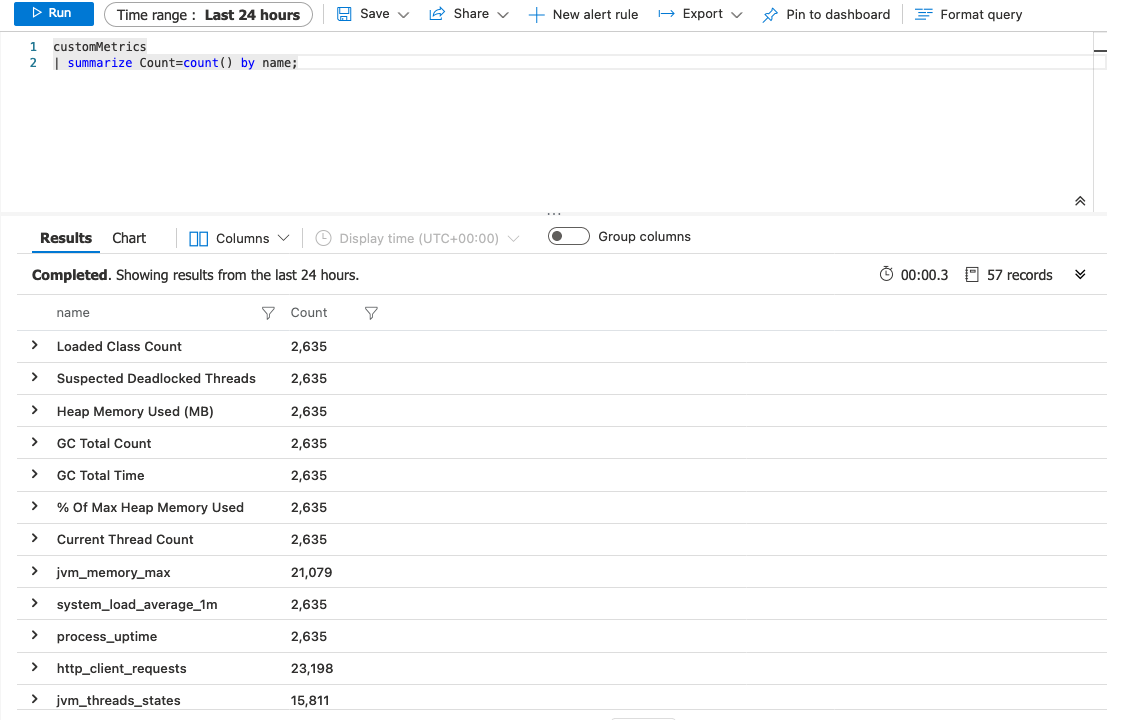Image resolution: width=1122 pixels, height=720 pixels.
Task: Expand the results details with the double chevron
Action: click(x=1080, y=274)
